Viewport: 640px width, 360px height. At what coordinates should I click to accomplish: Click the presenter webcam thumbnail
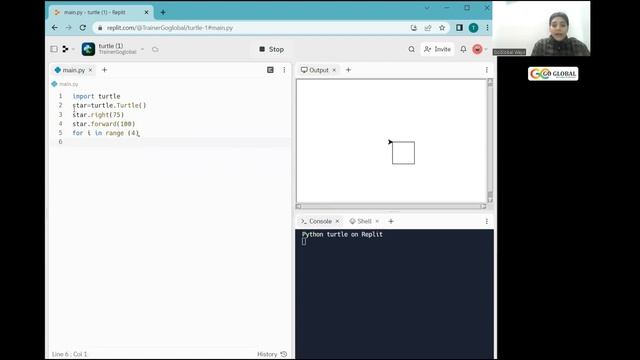pos(541,28)
